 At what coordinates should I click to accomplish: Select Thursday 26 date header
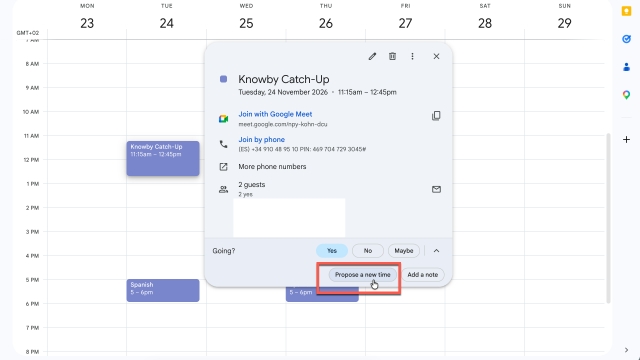[x=326, y=23]
